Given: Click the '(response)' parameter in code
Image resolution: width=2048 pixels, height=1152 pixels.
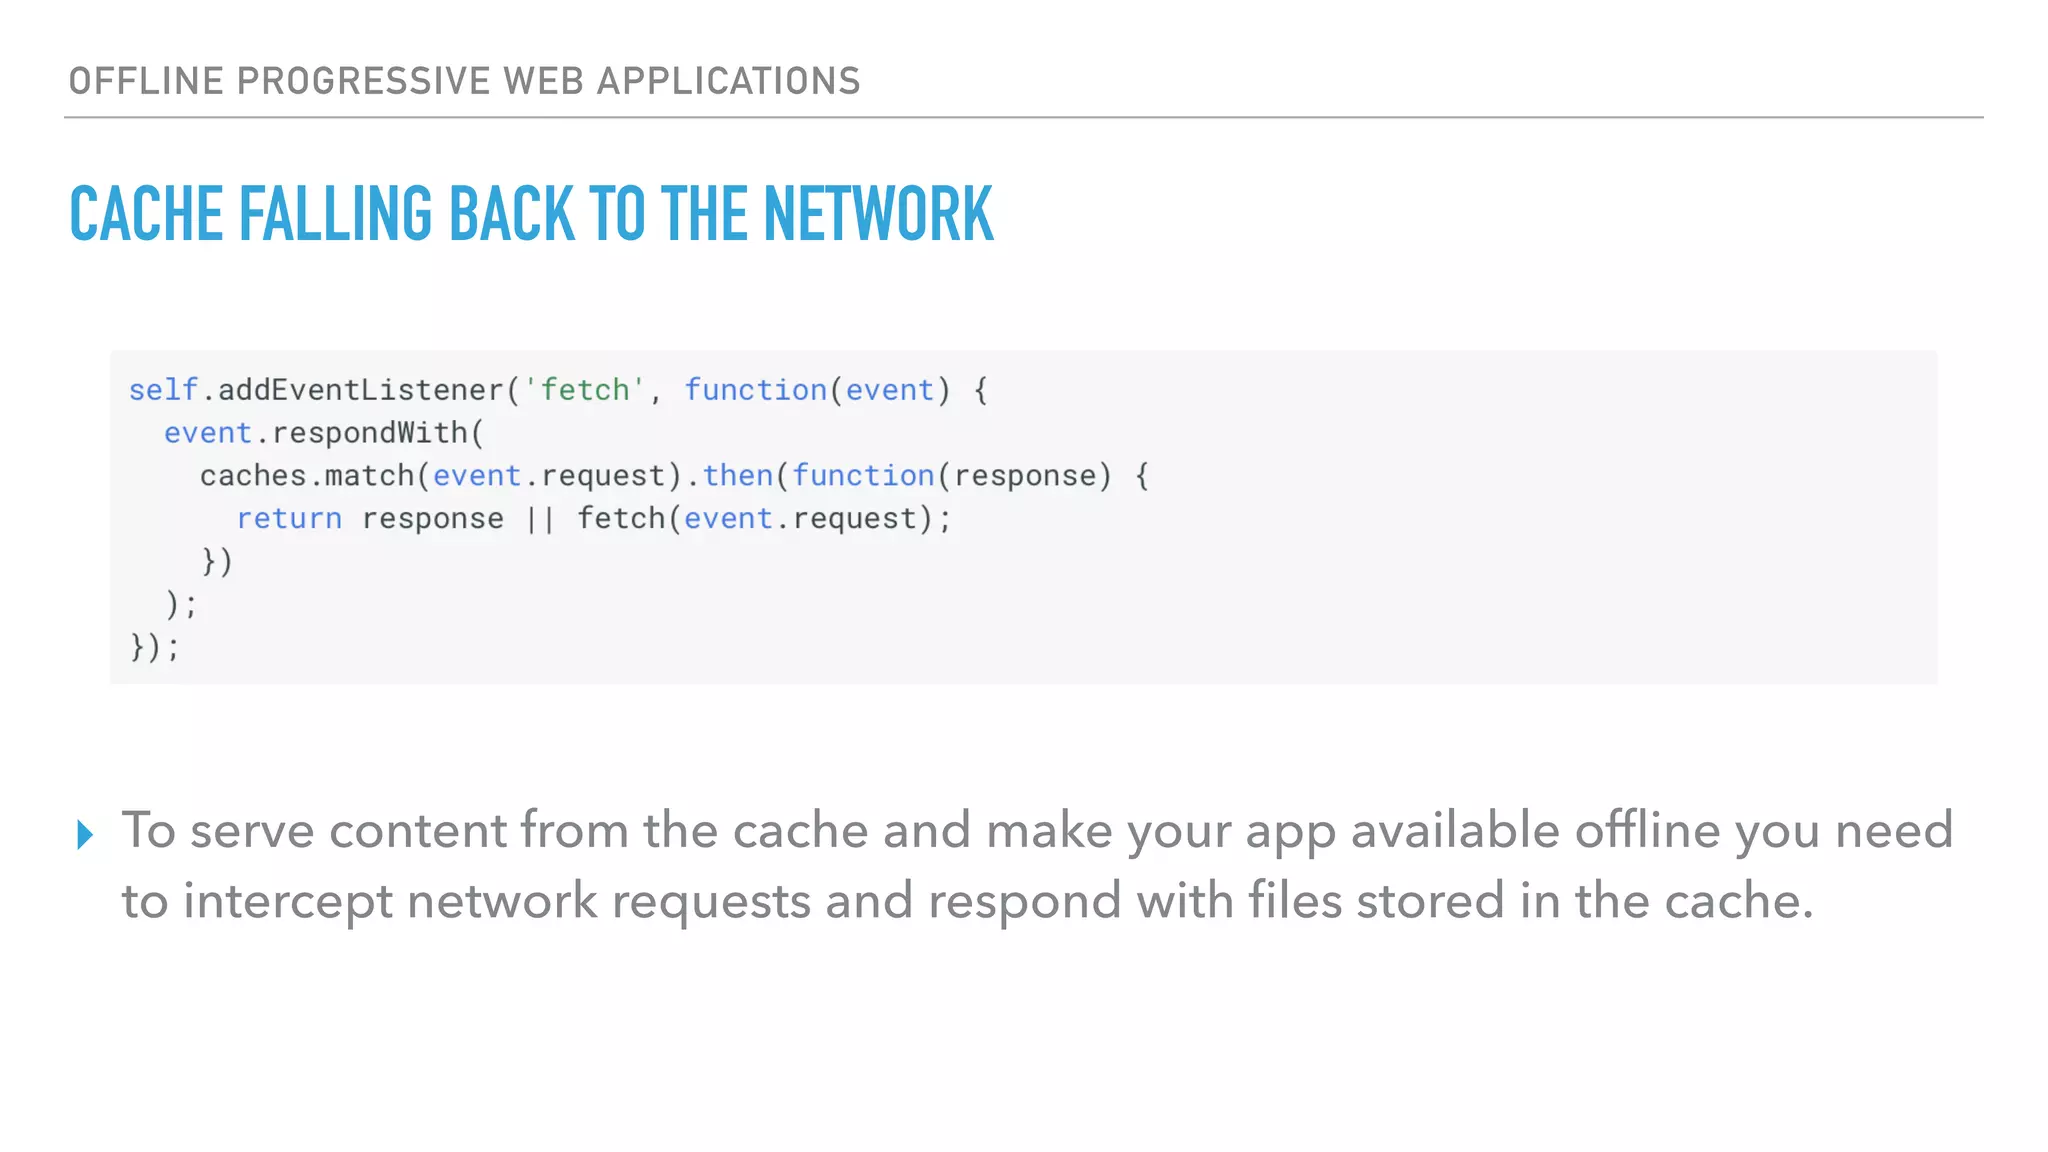Looking at the screenshot, I should point(1025,476).
